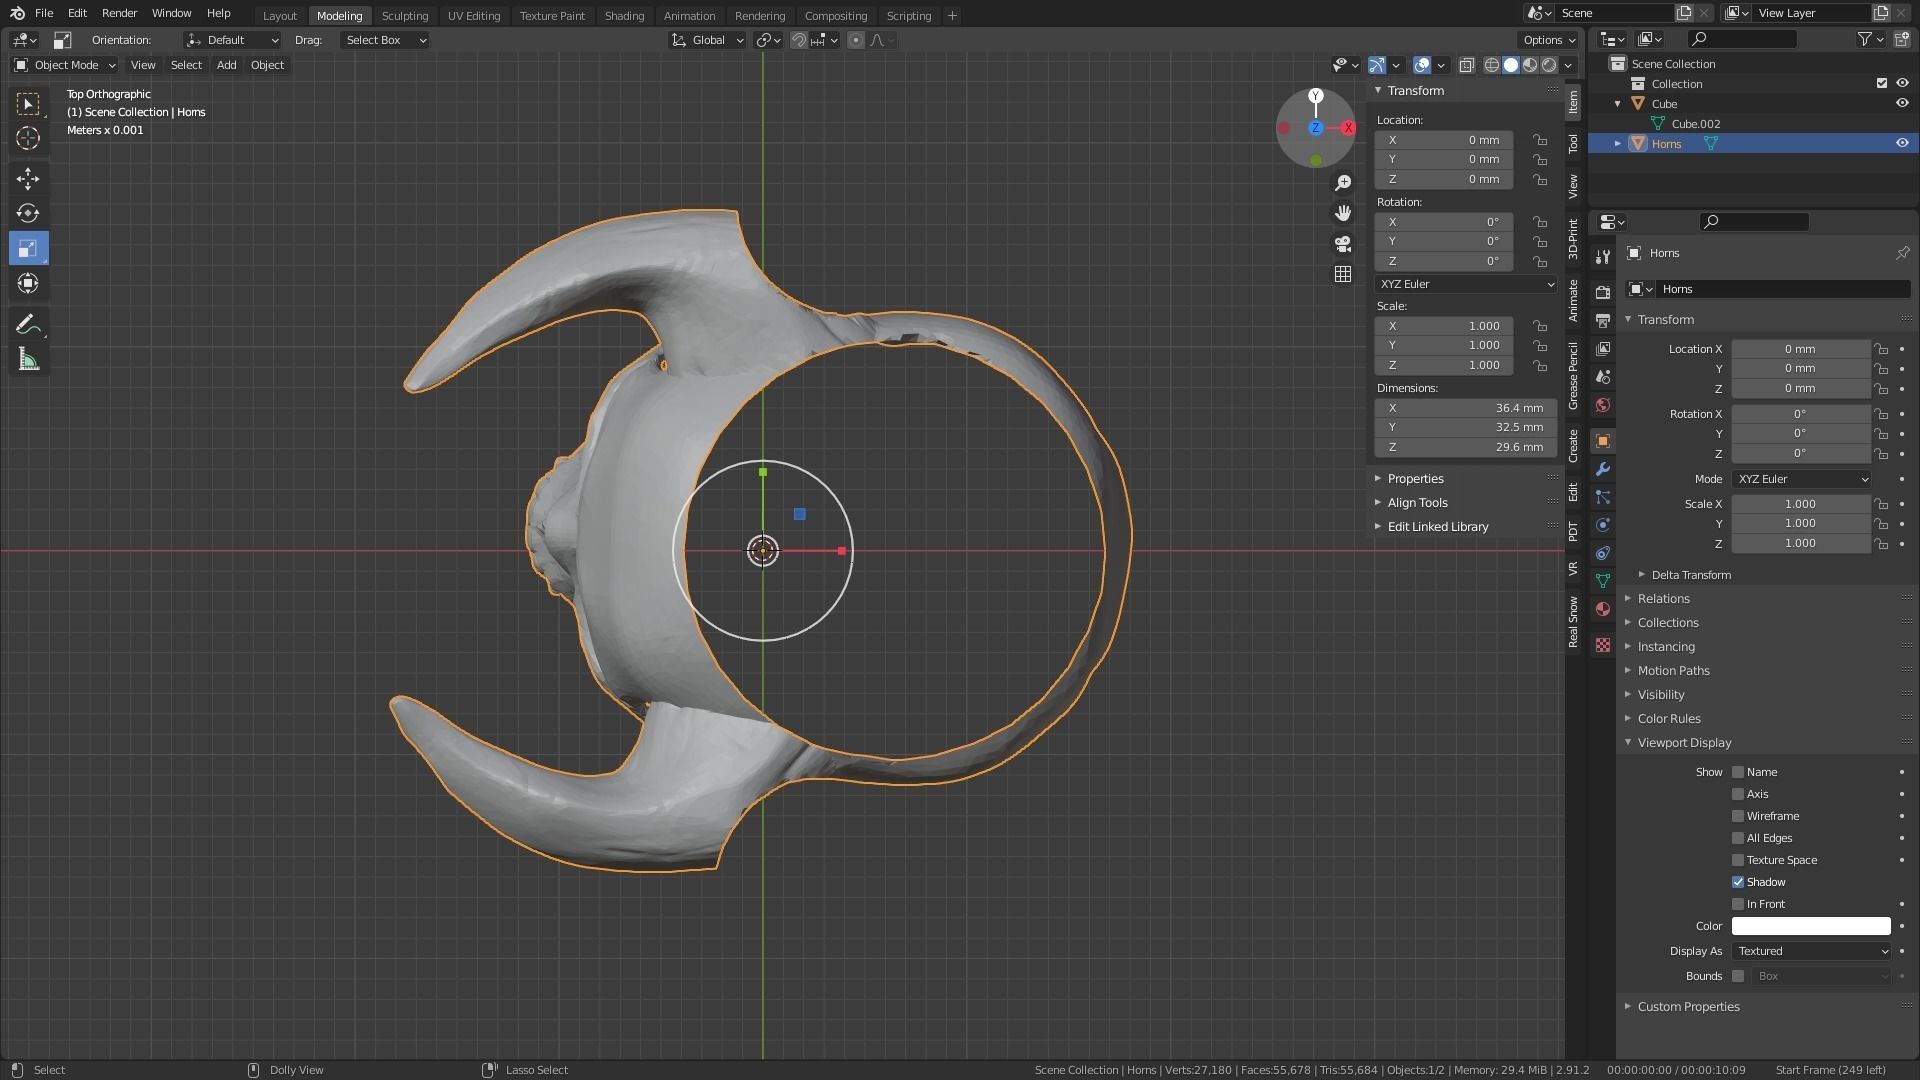The width and height of the screenshot is (1920, 1080).
Task: Expand the Delta Transform subpanel
Action: (1690, 575)
